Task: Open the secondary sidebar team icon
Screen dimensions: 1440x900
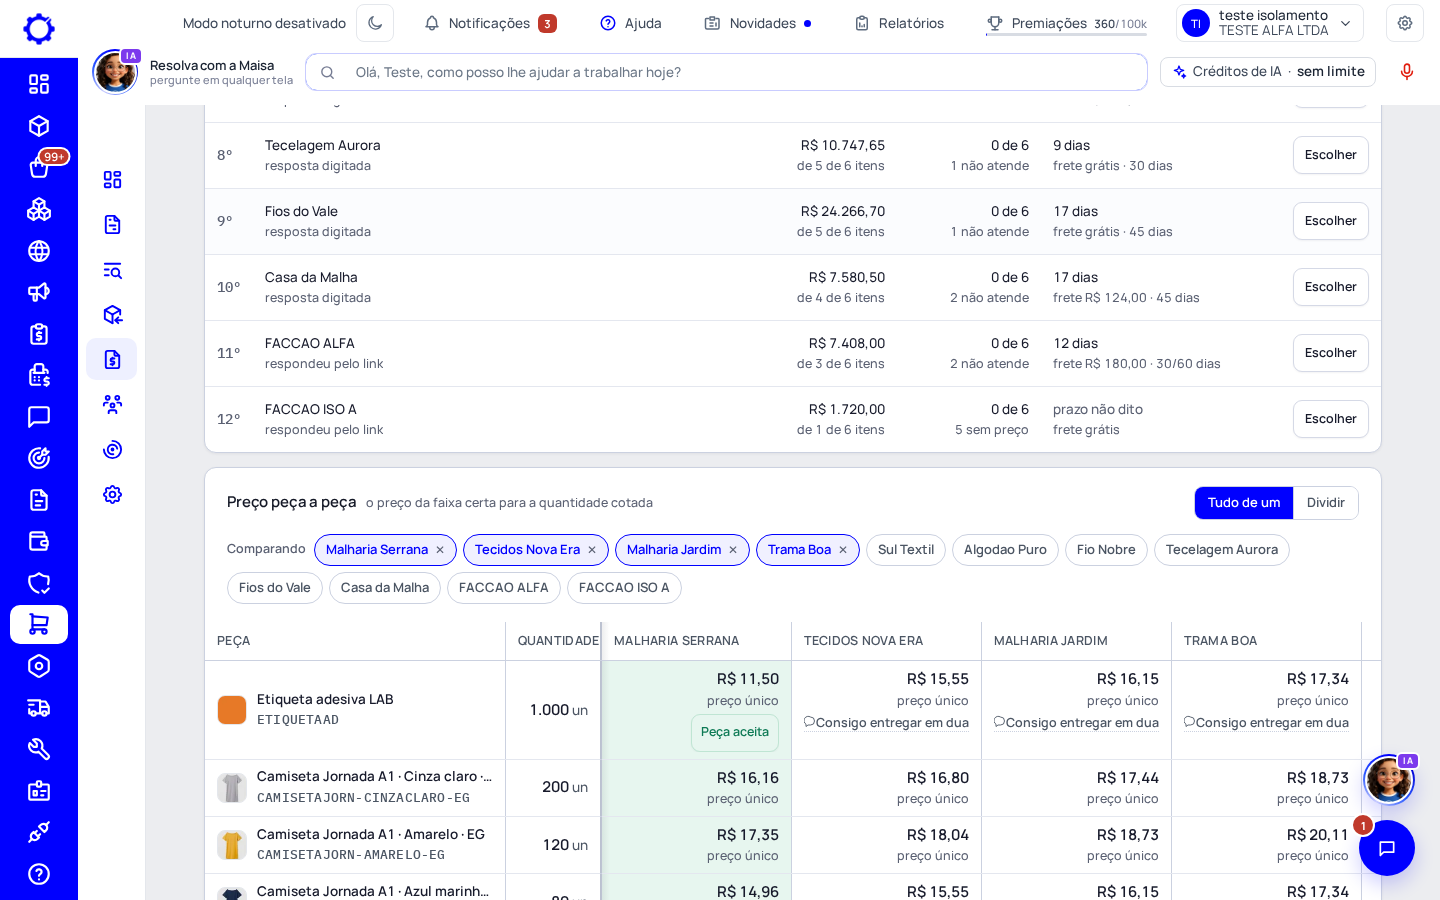Action: 112,404
